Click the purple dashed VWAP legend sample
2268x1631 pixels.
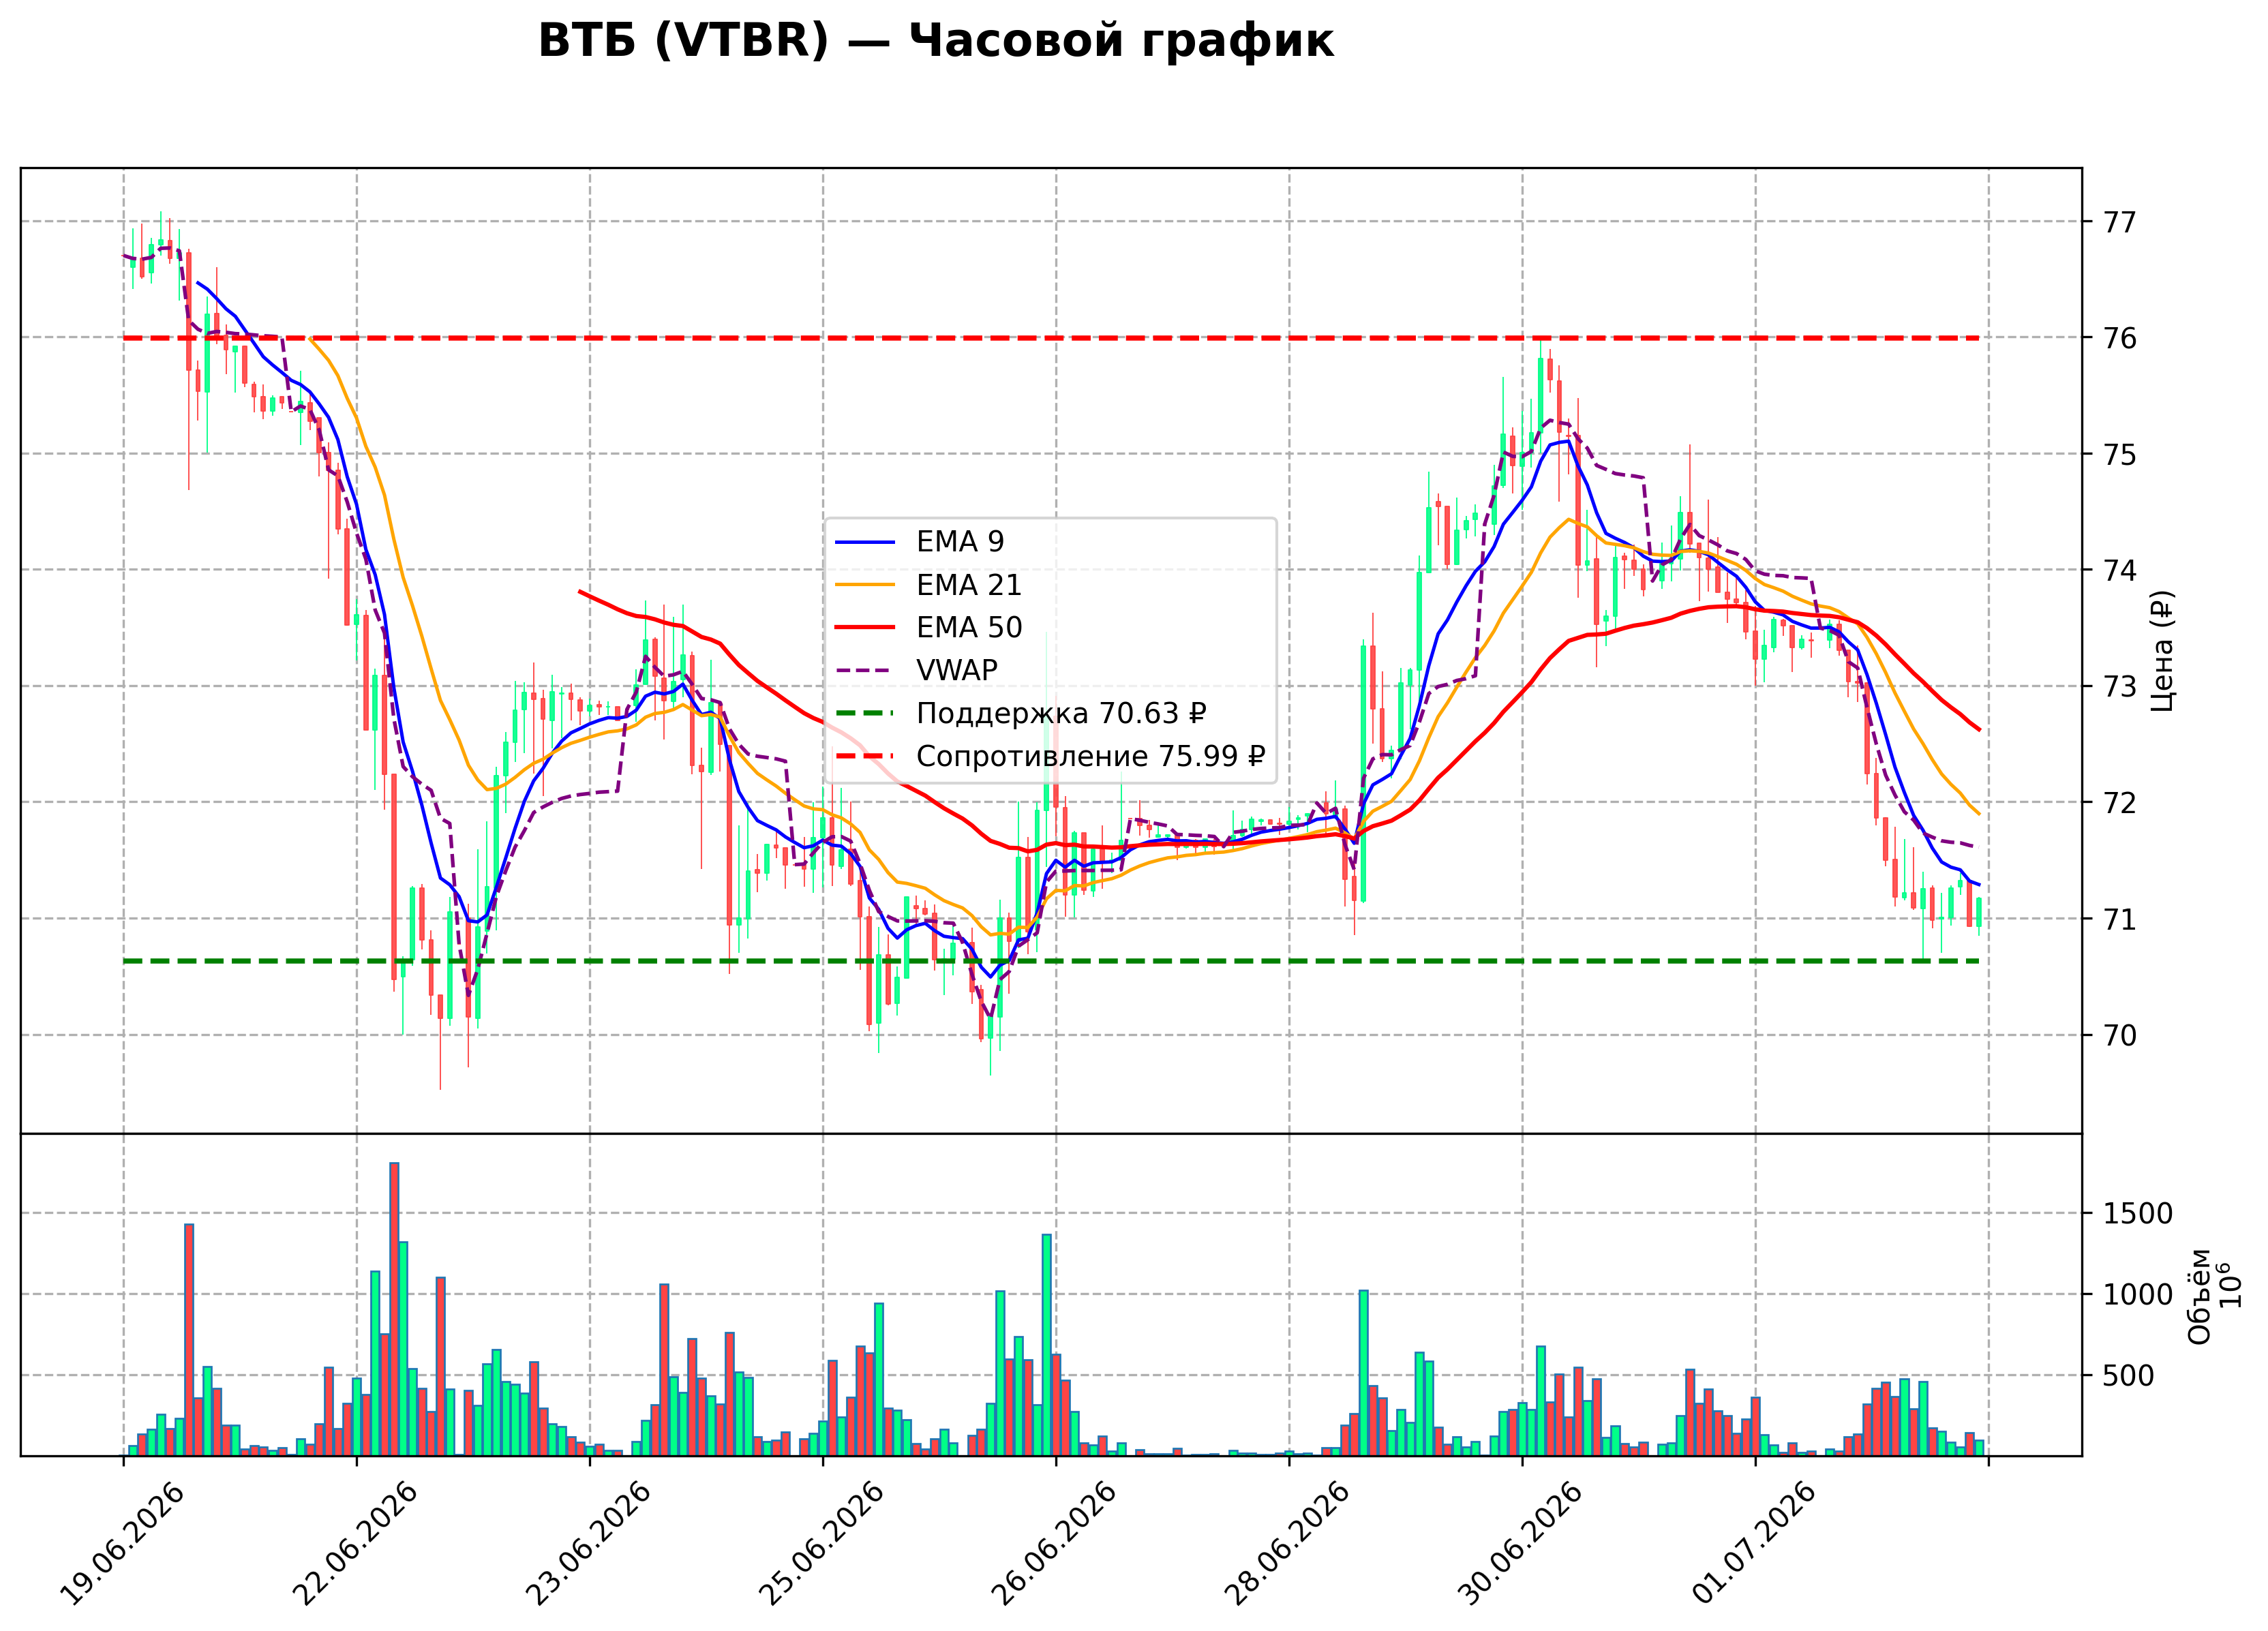click(865, 671)
